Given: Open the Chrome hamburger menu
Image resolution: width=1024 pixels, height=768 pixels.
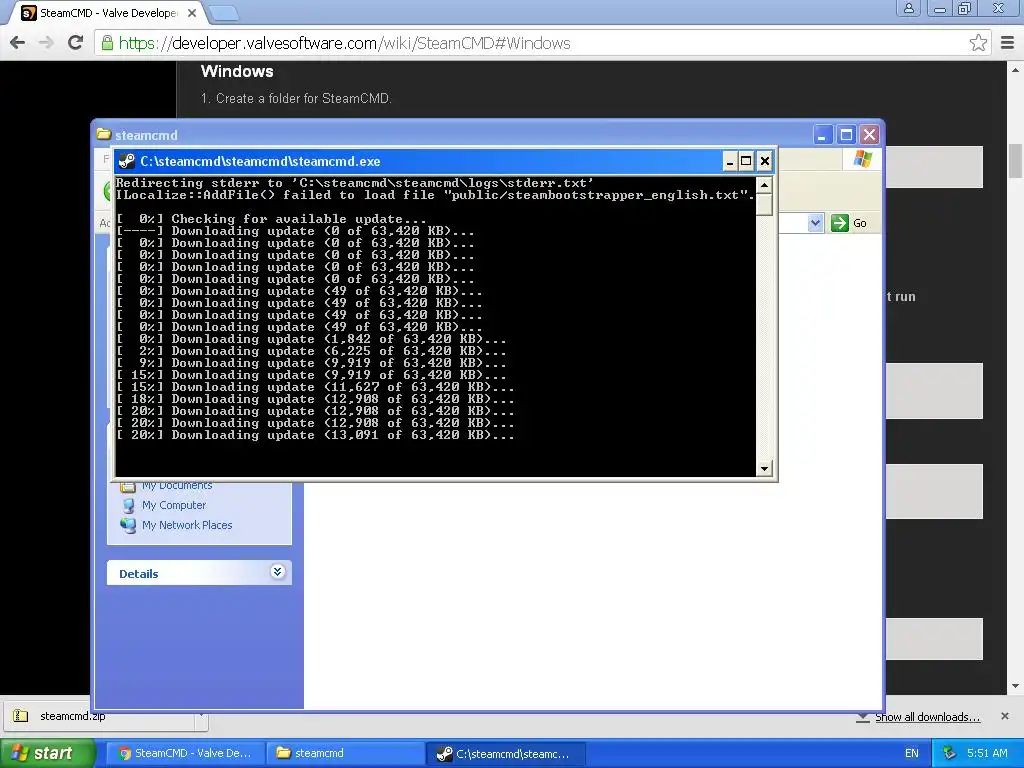Looking at the screenshot, I should point(1008,43).
